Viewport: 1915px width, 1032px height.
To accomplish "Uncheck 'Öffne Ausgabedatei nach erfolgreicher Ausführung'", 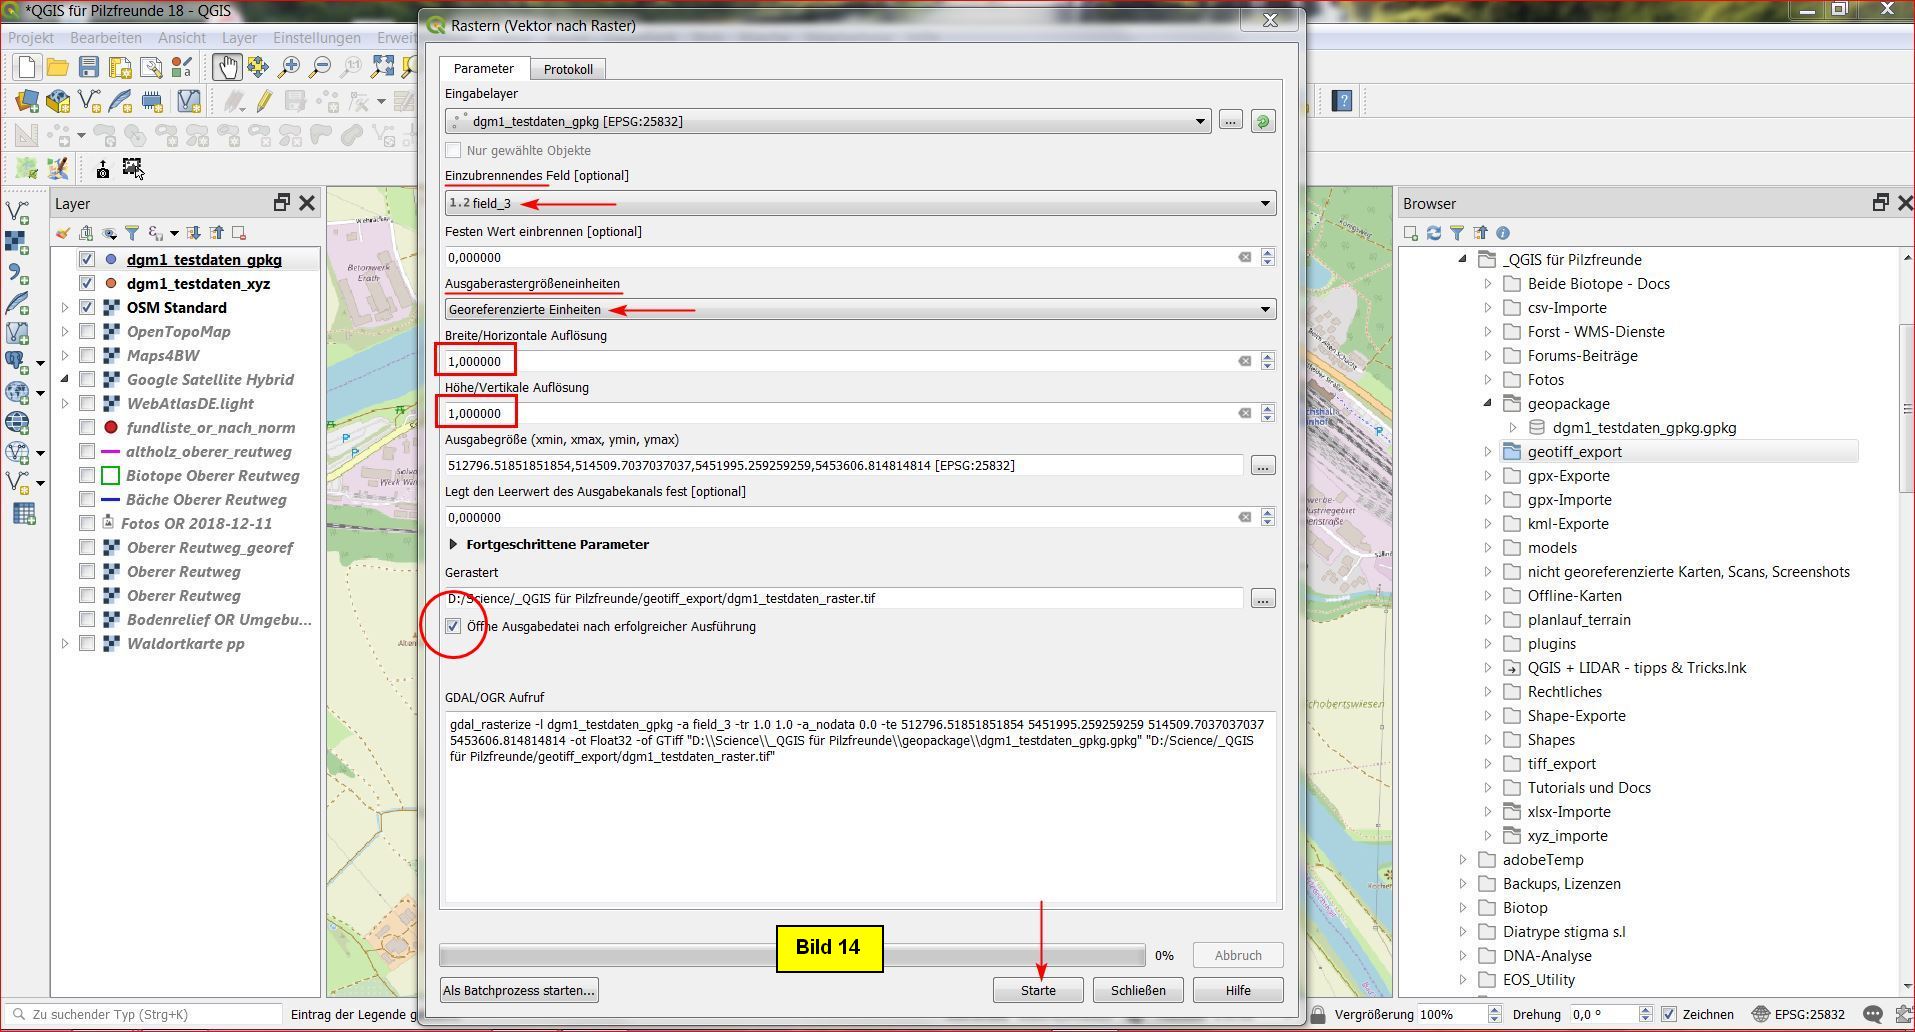I will point(453,626).
